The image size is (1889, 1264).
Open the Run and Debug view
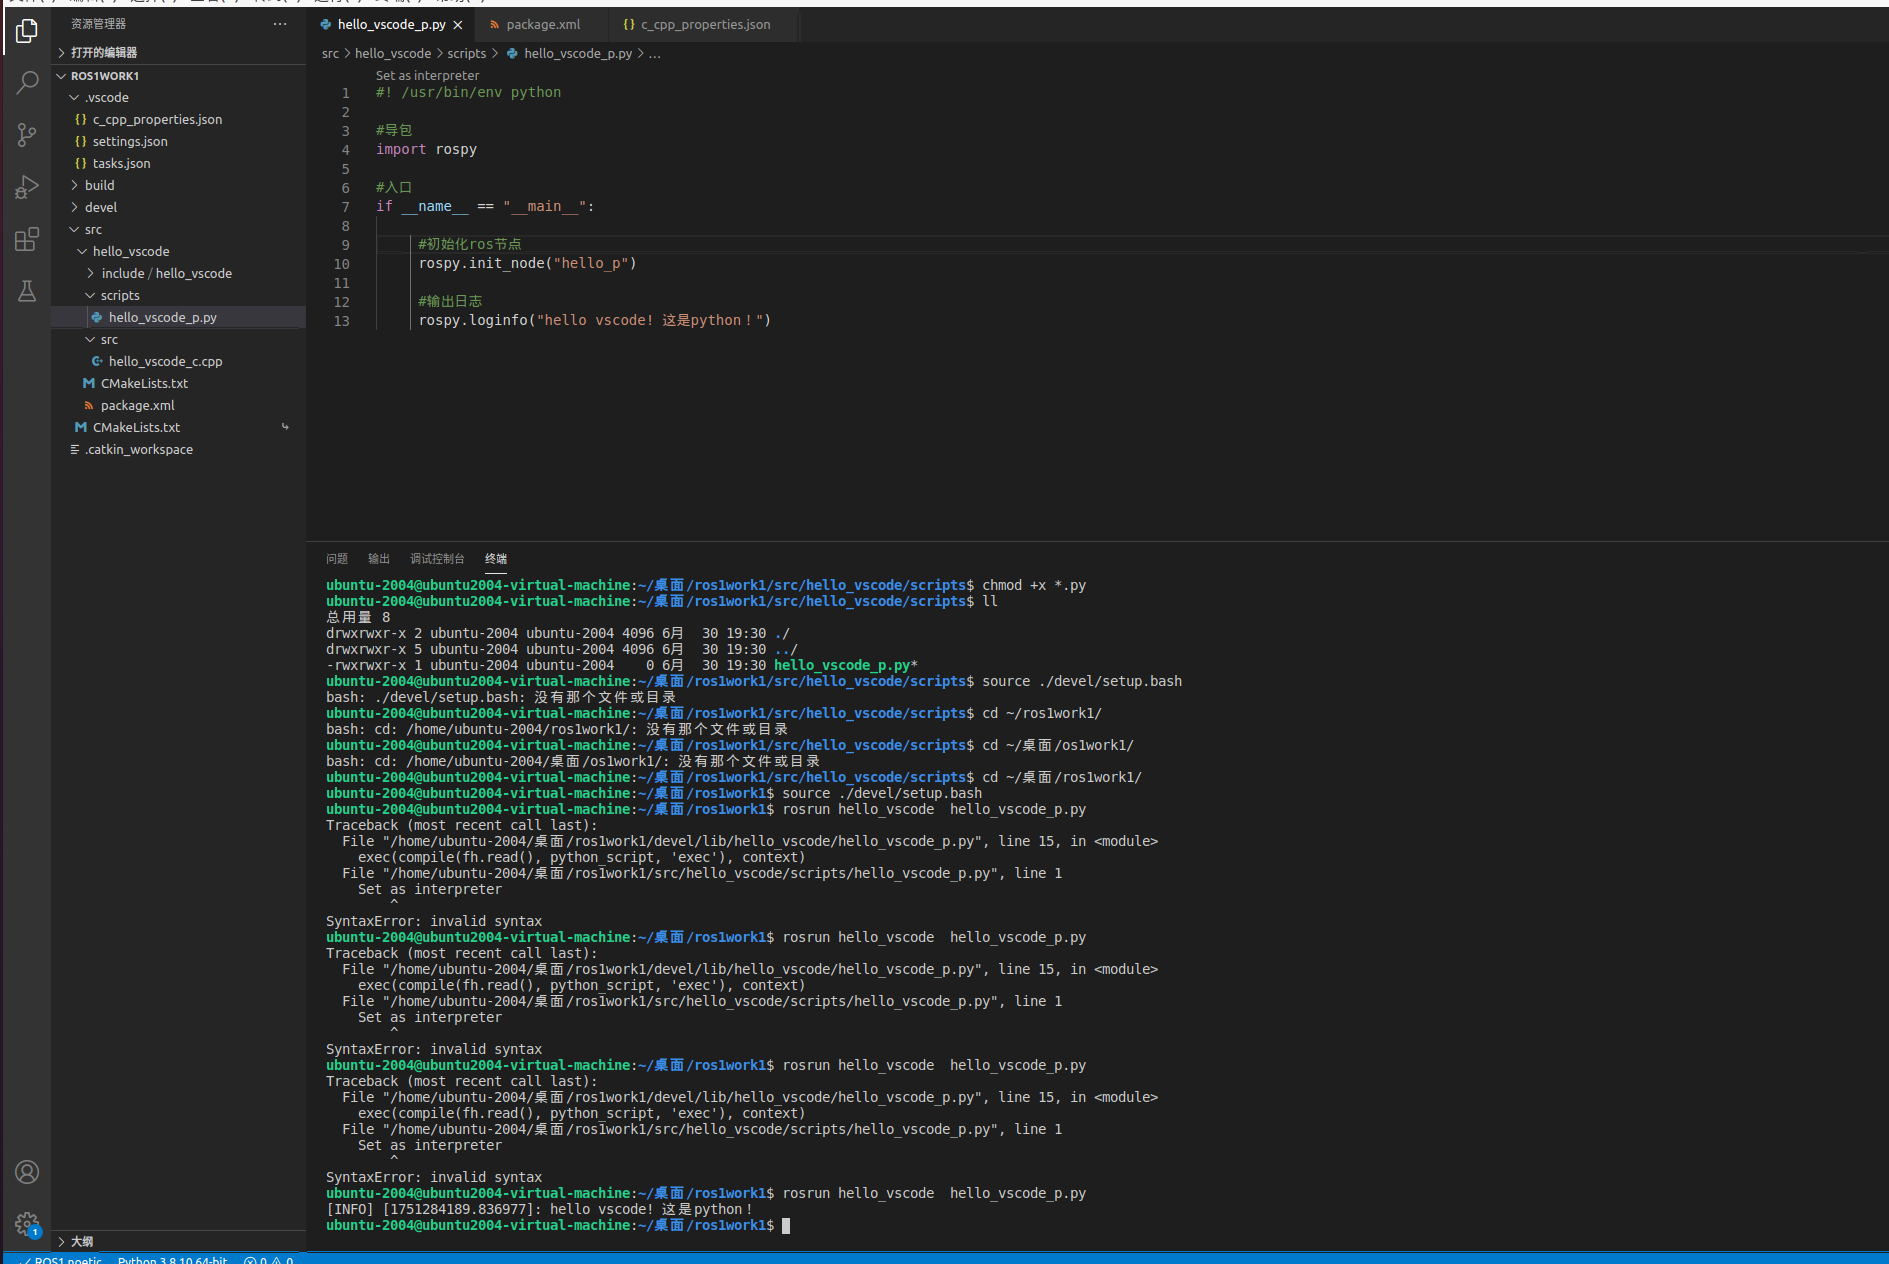(x=26, y=187)
